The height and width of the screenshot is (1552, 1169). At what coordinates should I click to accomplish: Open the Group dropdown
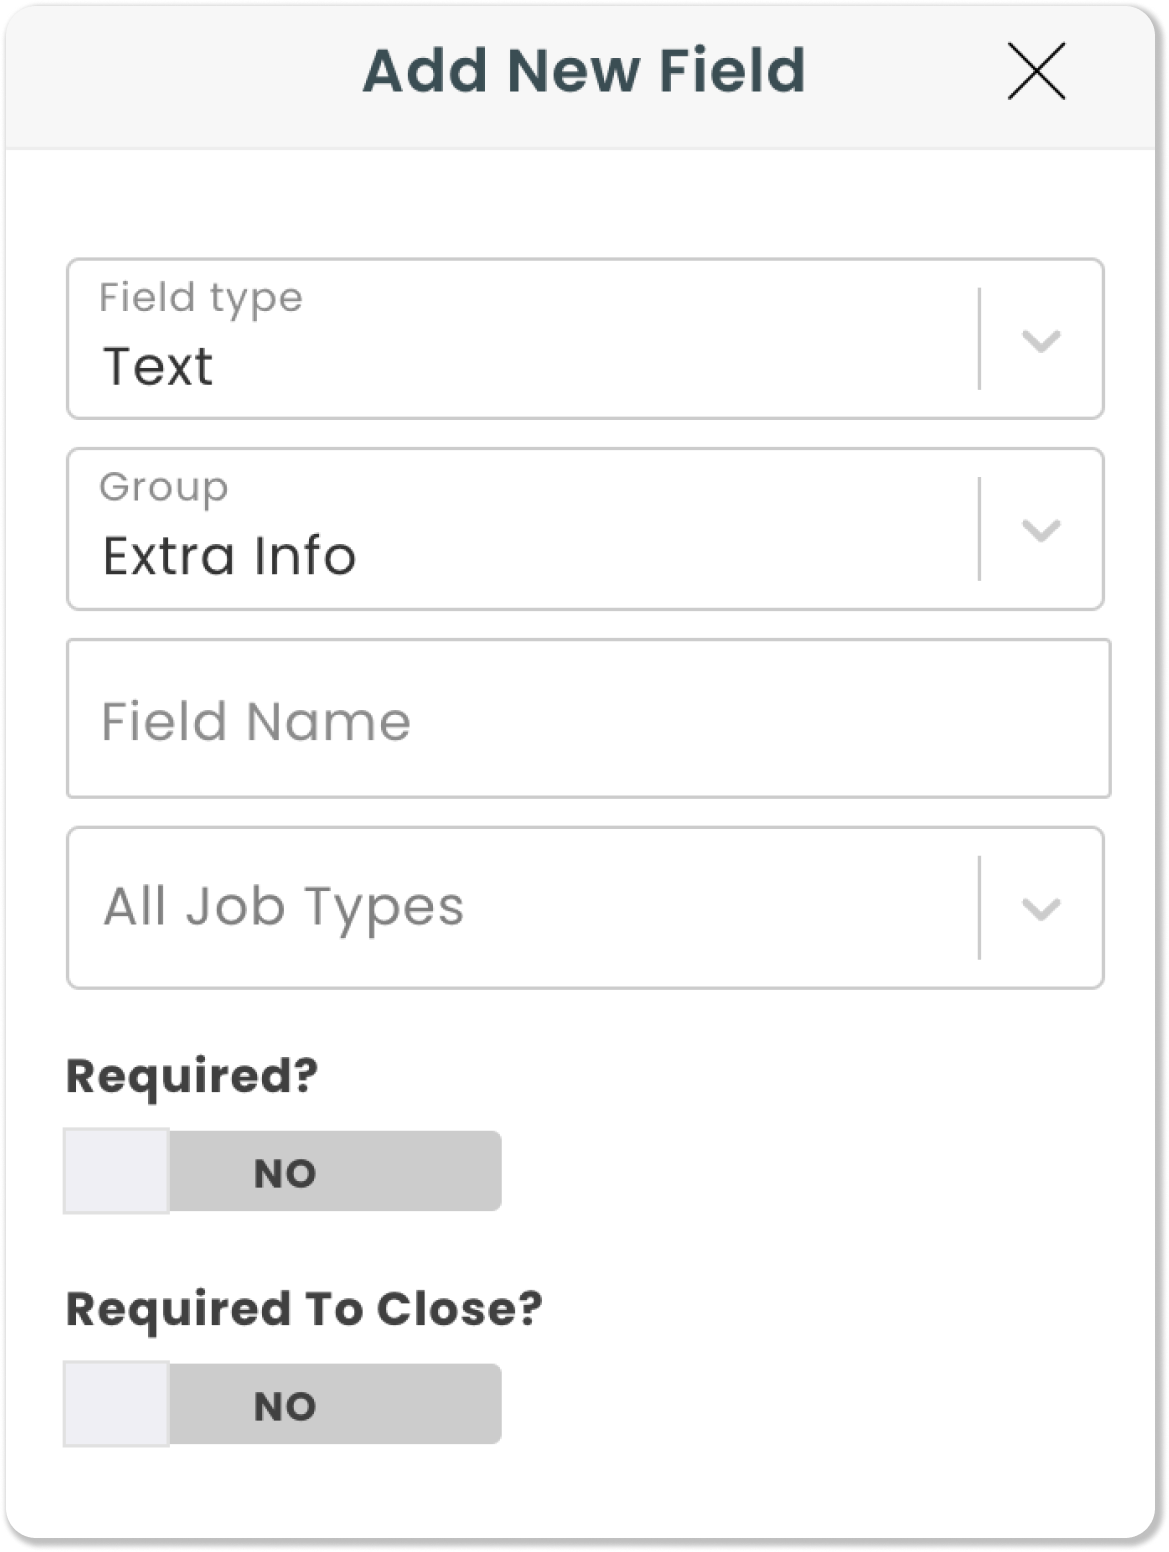tap(585, 529)
